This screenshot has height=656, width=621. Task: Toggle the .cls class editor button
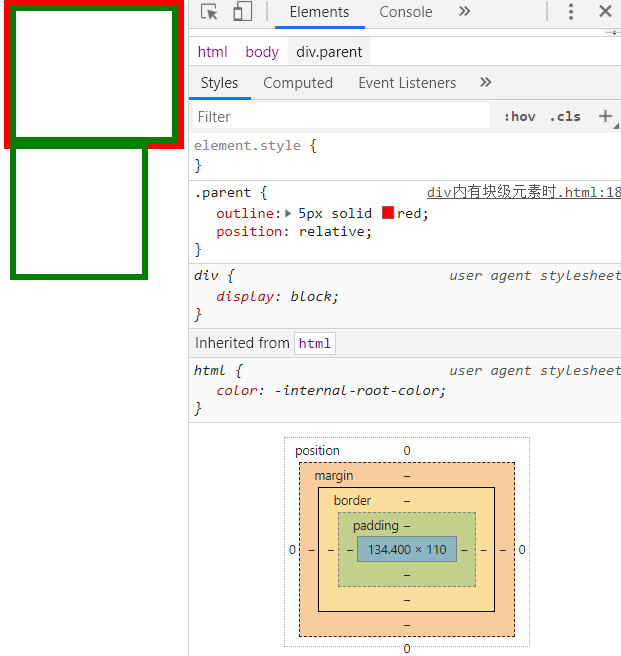coord(565,116)
